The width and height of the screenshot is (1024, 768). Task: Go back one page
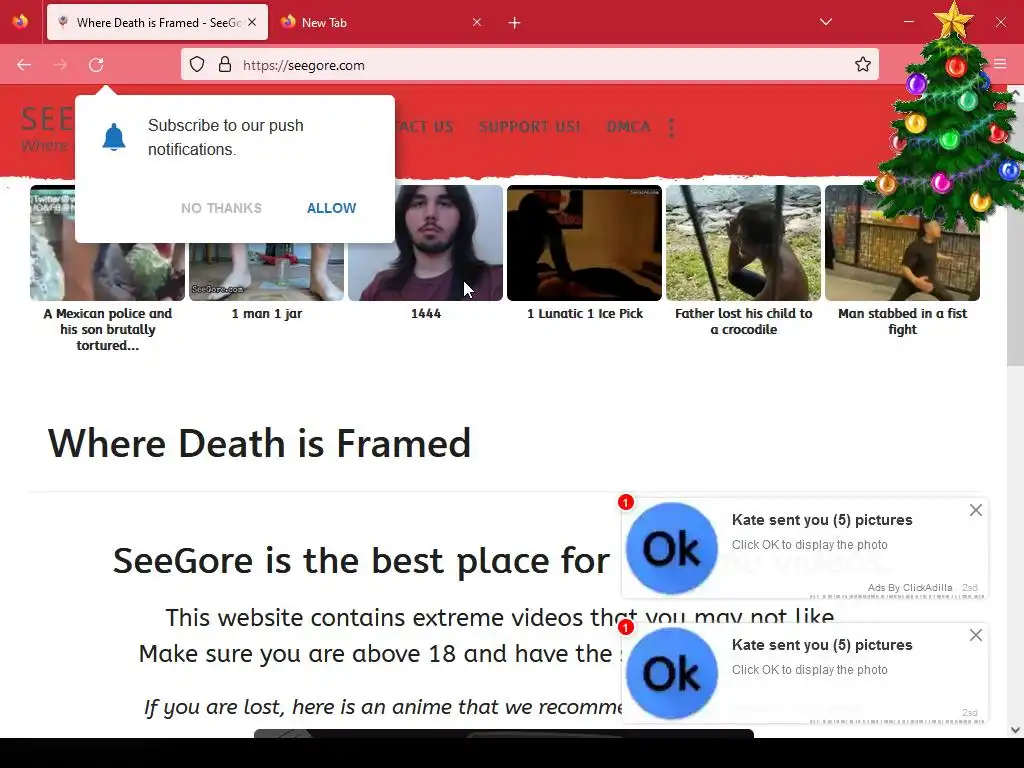(24, 65)
